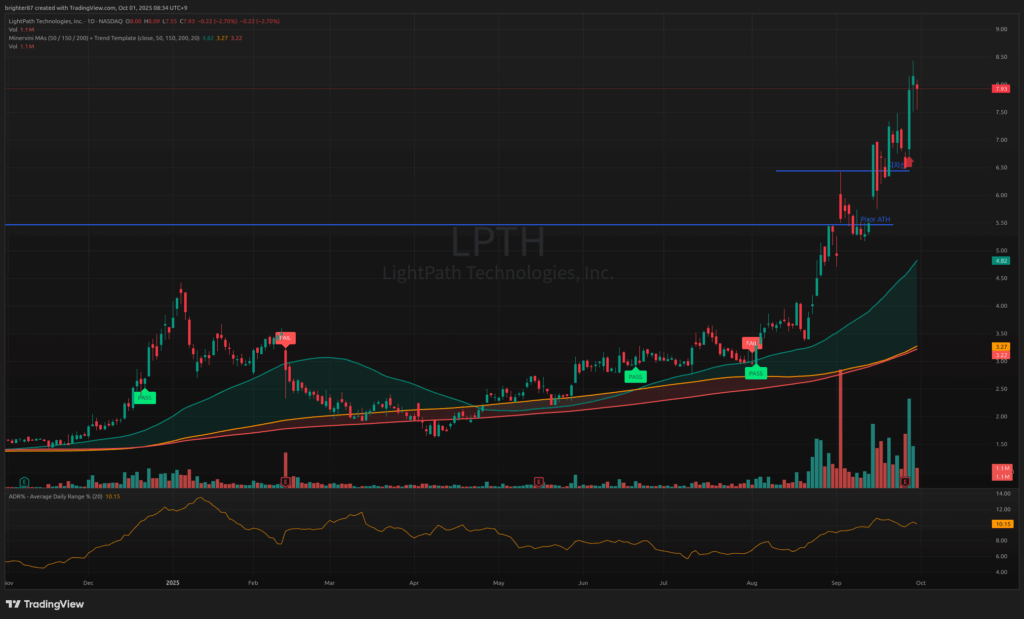Screen dimensions: 1024x619
Task: Click the May earnings marker icon on the volume pane
Action: (539, 481)
